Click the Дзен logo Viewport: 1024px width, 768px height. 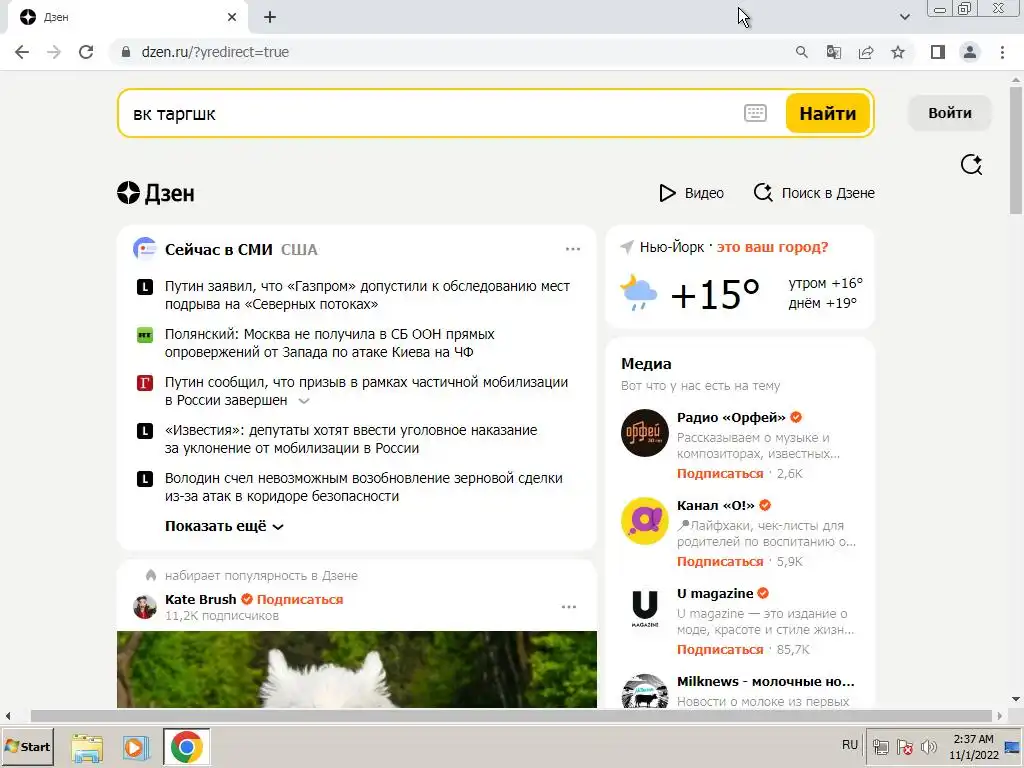[x=155, y=193]
